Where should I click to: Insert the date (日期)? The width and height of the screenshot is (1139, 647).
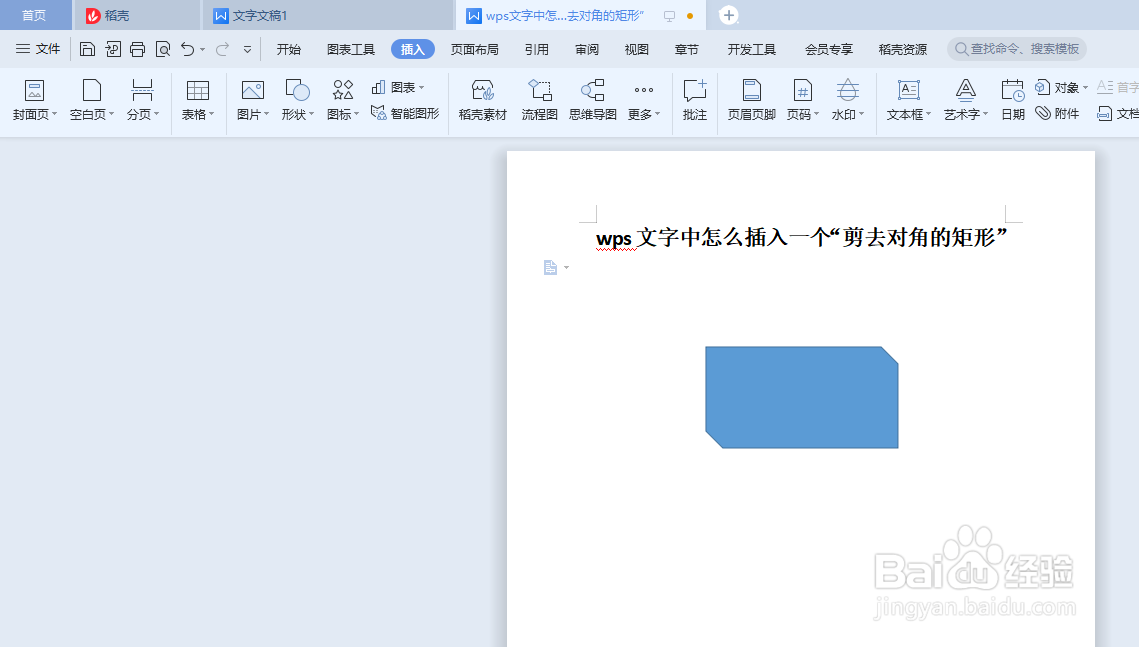click(1013, 99)
